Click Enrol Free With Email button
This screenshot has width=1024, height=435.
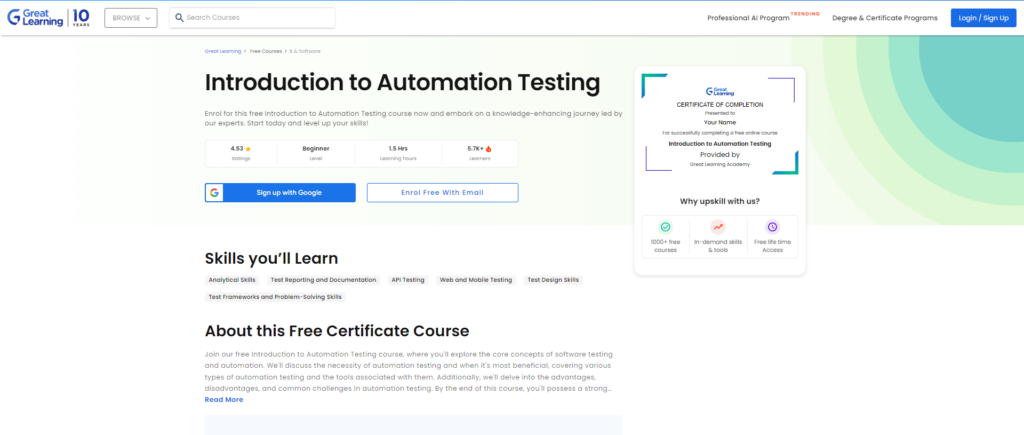(442, 192)
